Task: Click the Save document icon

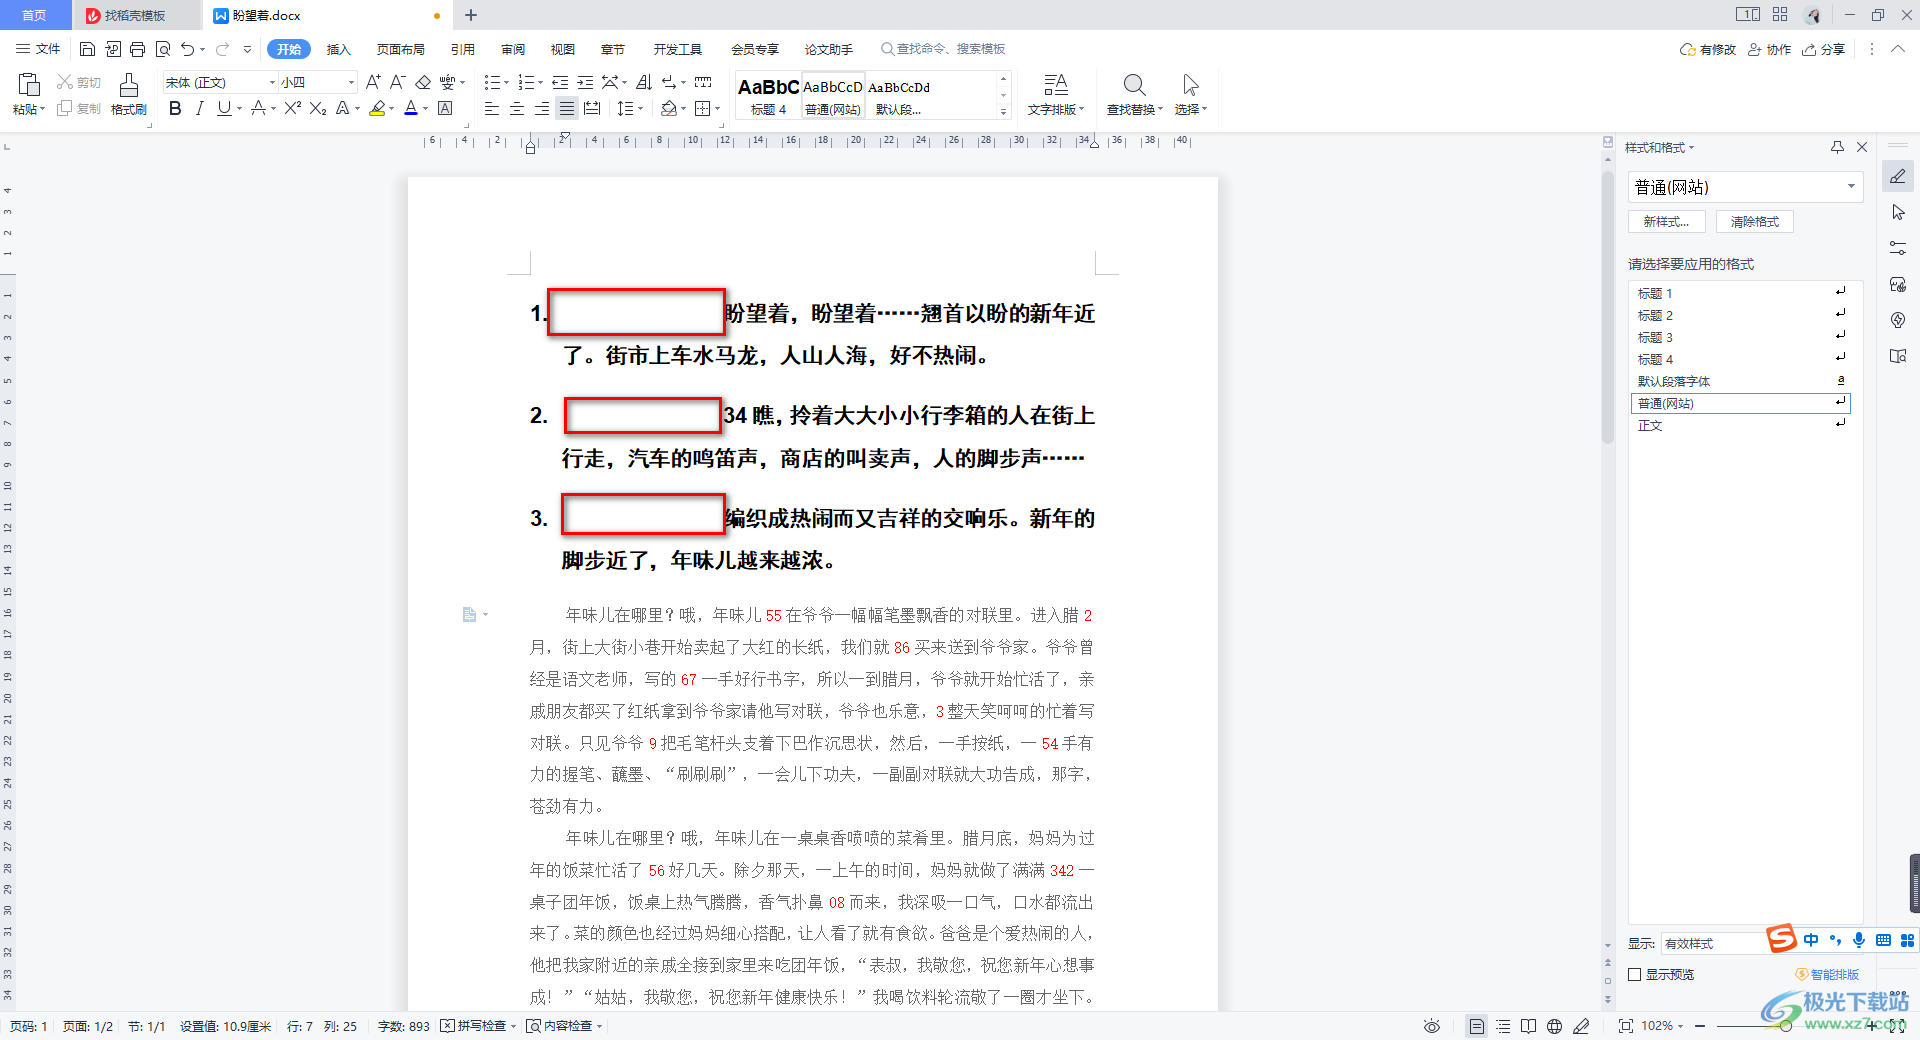Action: [x=87, y=49]
